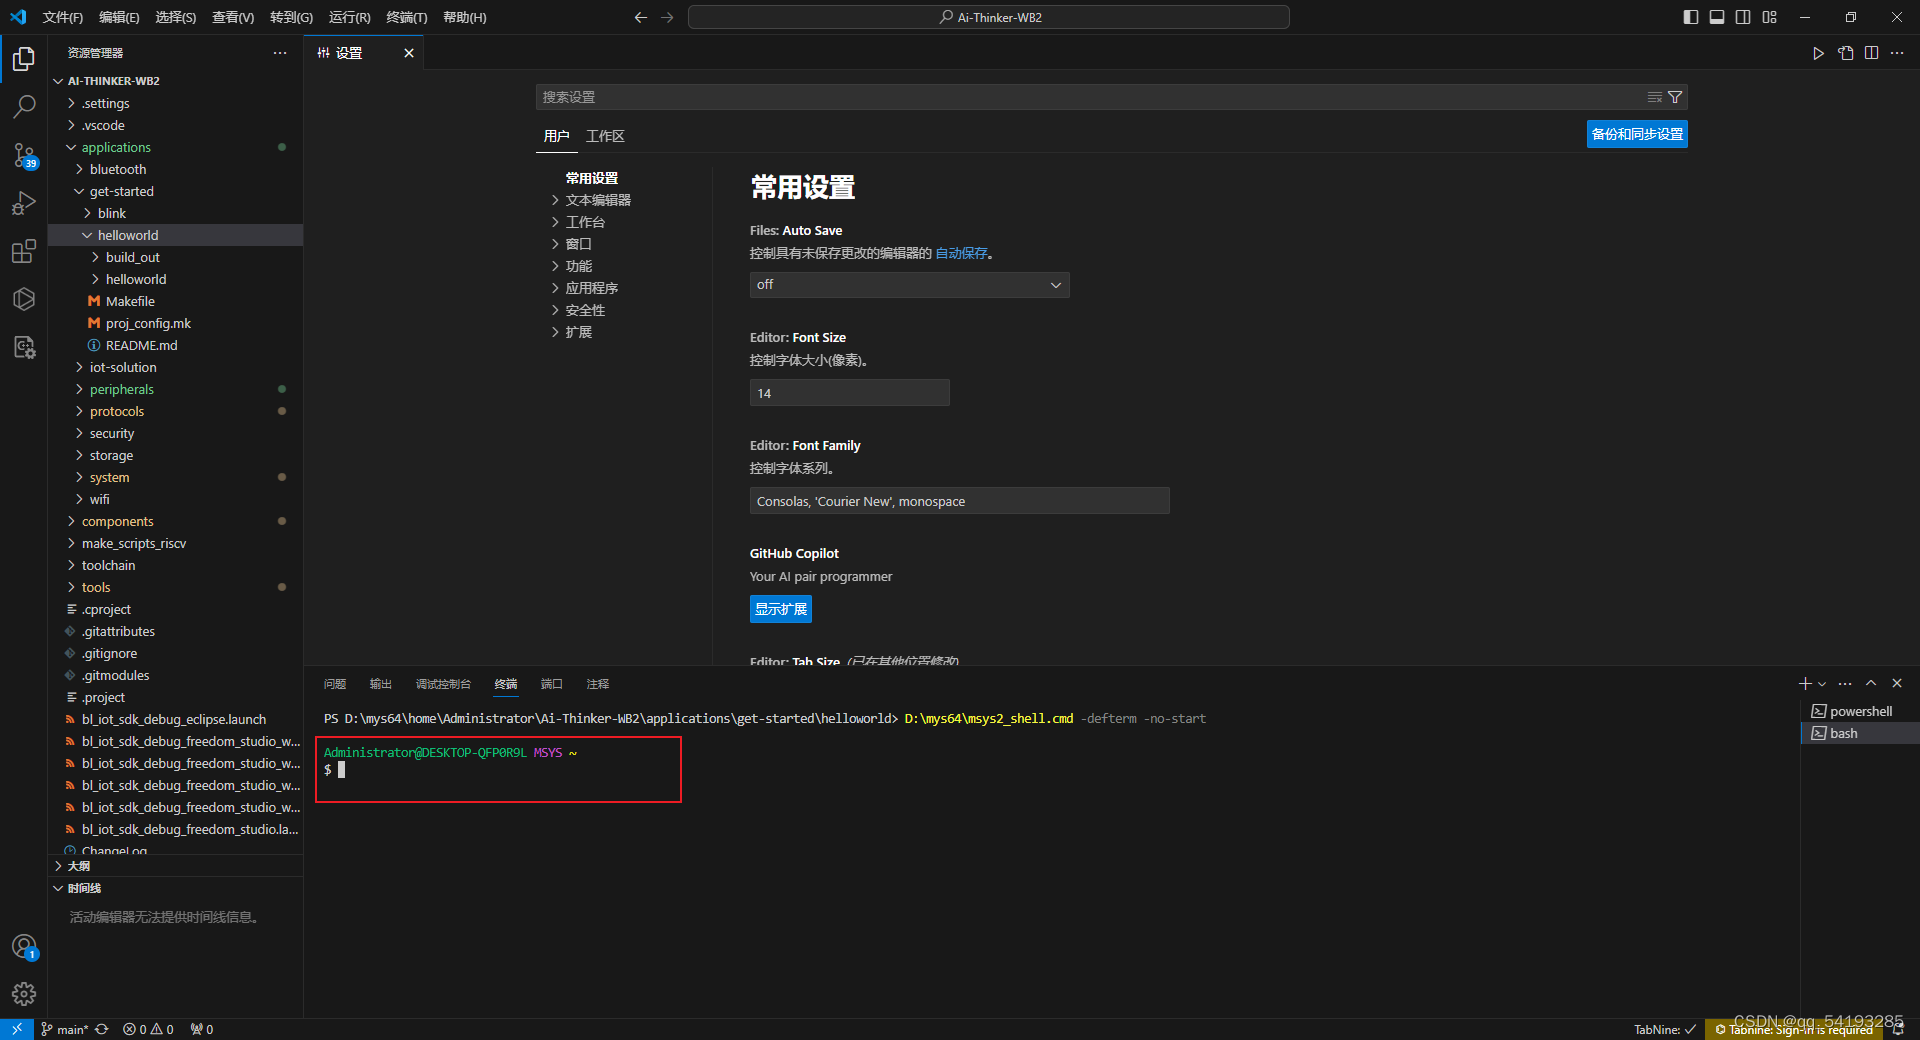Open the Explorer view in activity bar
This screenshot has width=1920, height=1040.
(24, 60)
